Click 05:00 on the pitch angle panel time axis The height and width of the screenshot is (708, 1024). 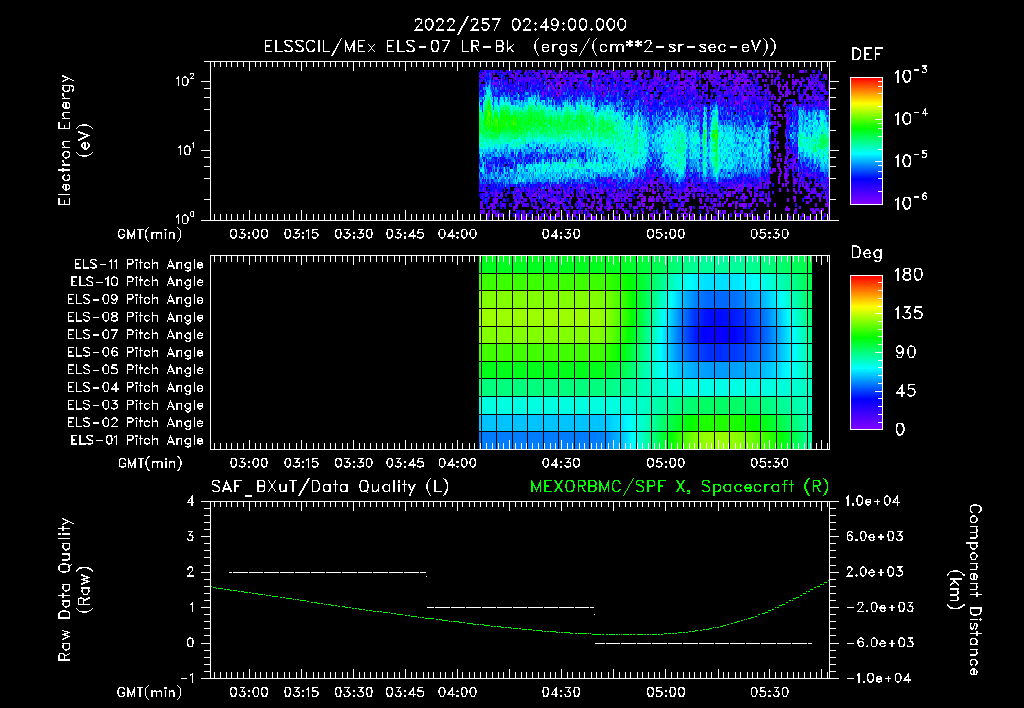click(665, 463)
